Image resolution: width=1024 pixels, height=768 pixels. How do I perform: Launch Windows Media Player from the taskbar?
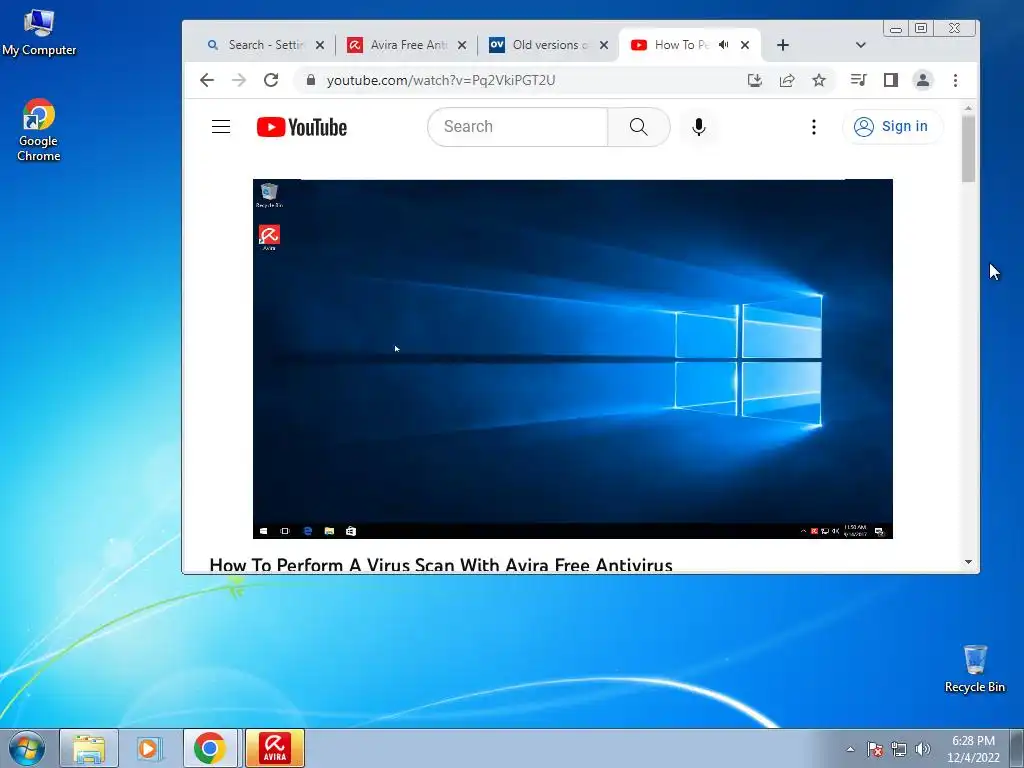tap(149, 748)
